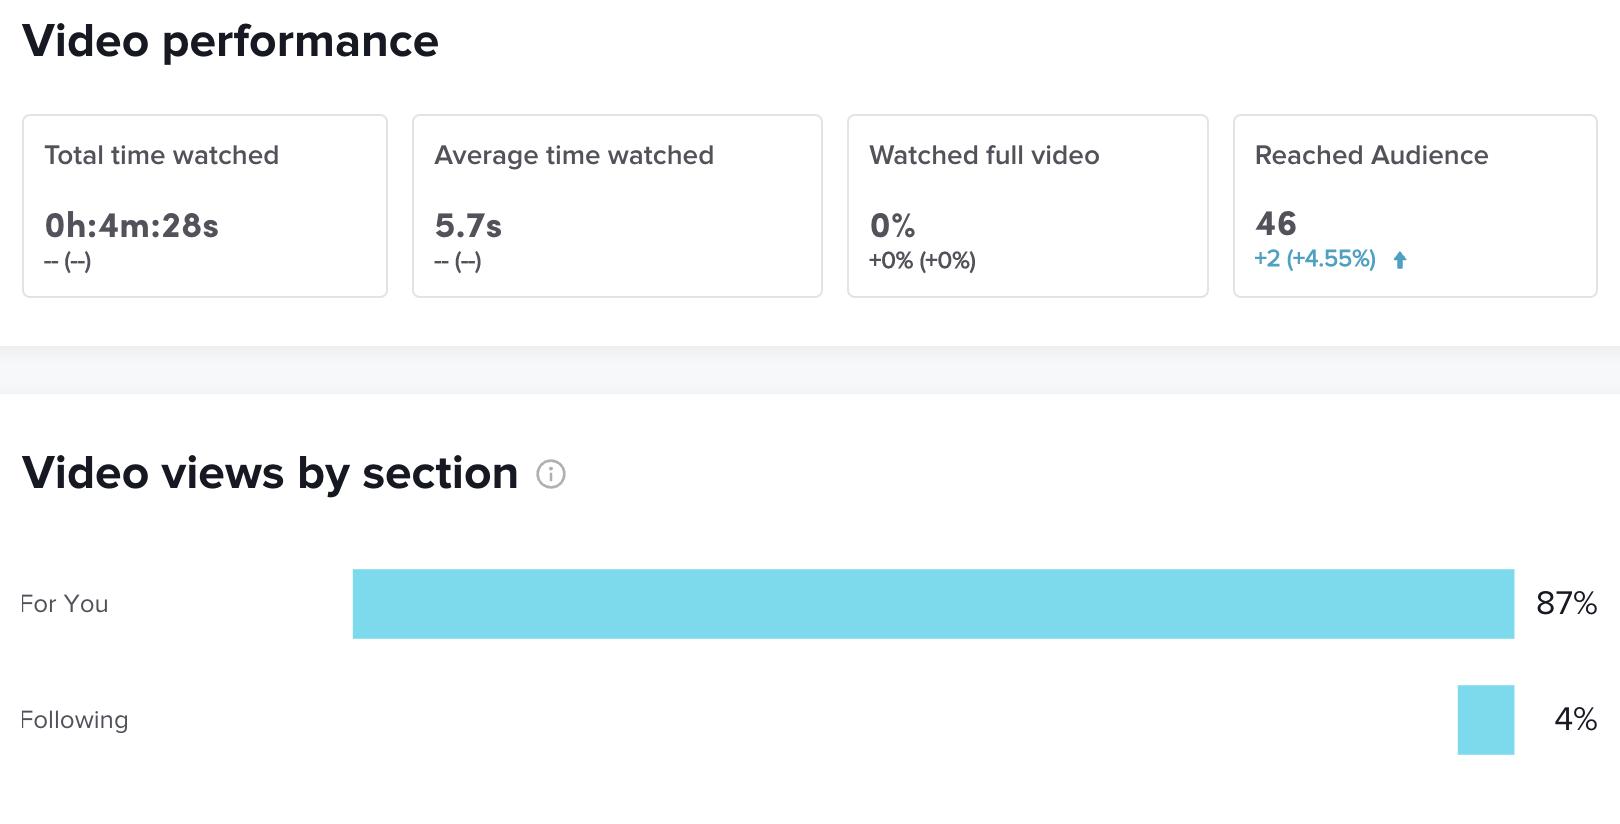Click the Video performance heading
1620x824 pixels.
pyautogui.click(x=230, y=41)
